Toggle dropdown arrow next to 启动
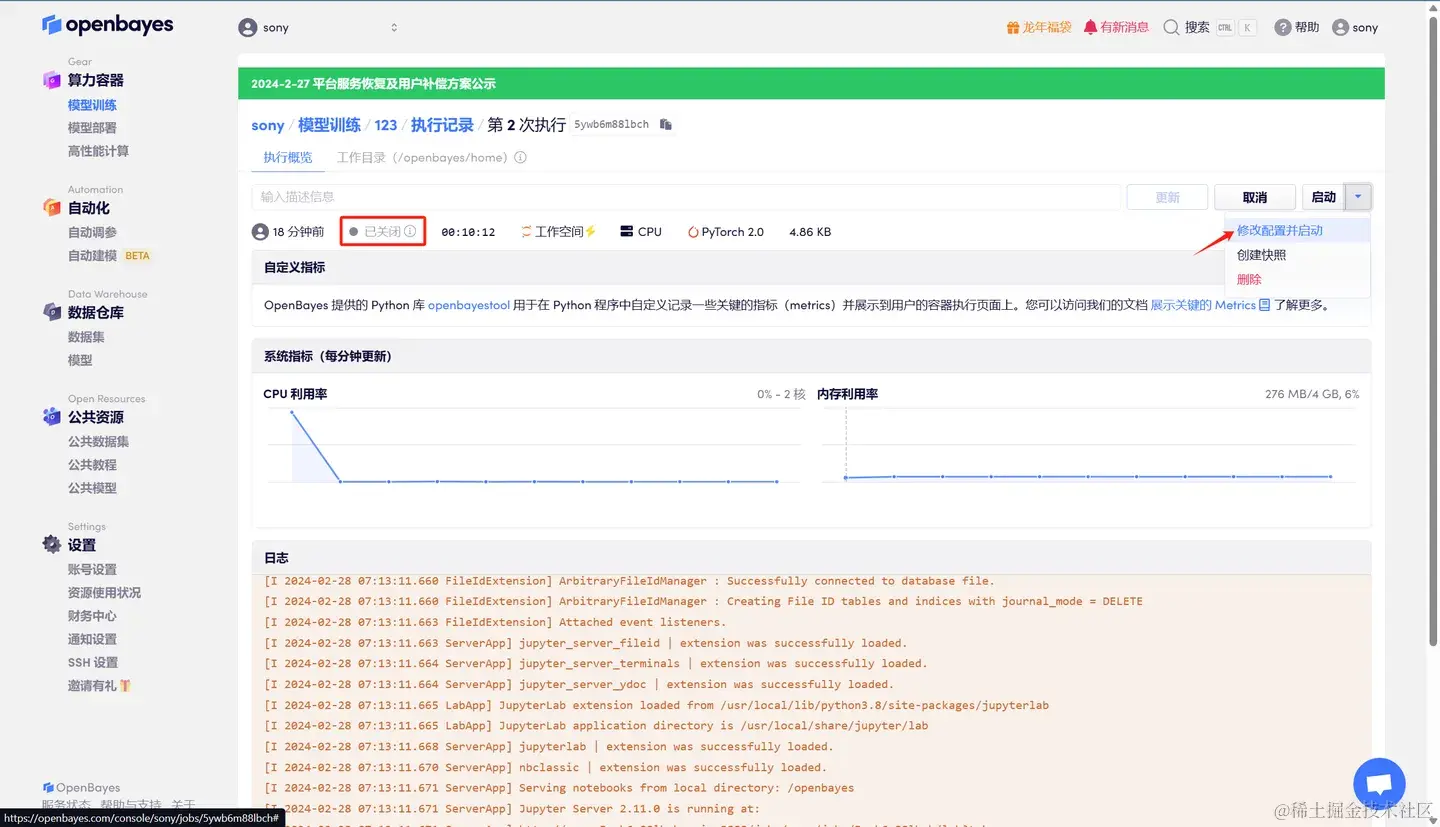 click(x=1358, y=197)
